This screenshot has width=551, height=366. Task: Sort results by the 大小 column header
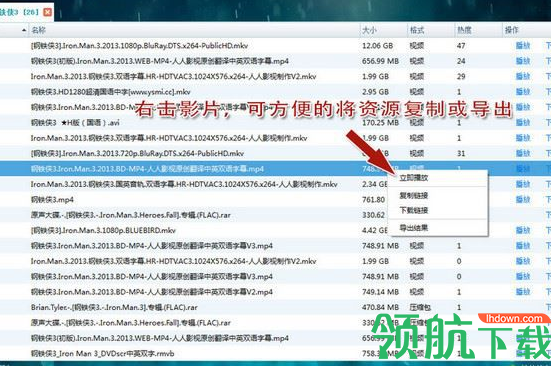click(x=369, y=30)
